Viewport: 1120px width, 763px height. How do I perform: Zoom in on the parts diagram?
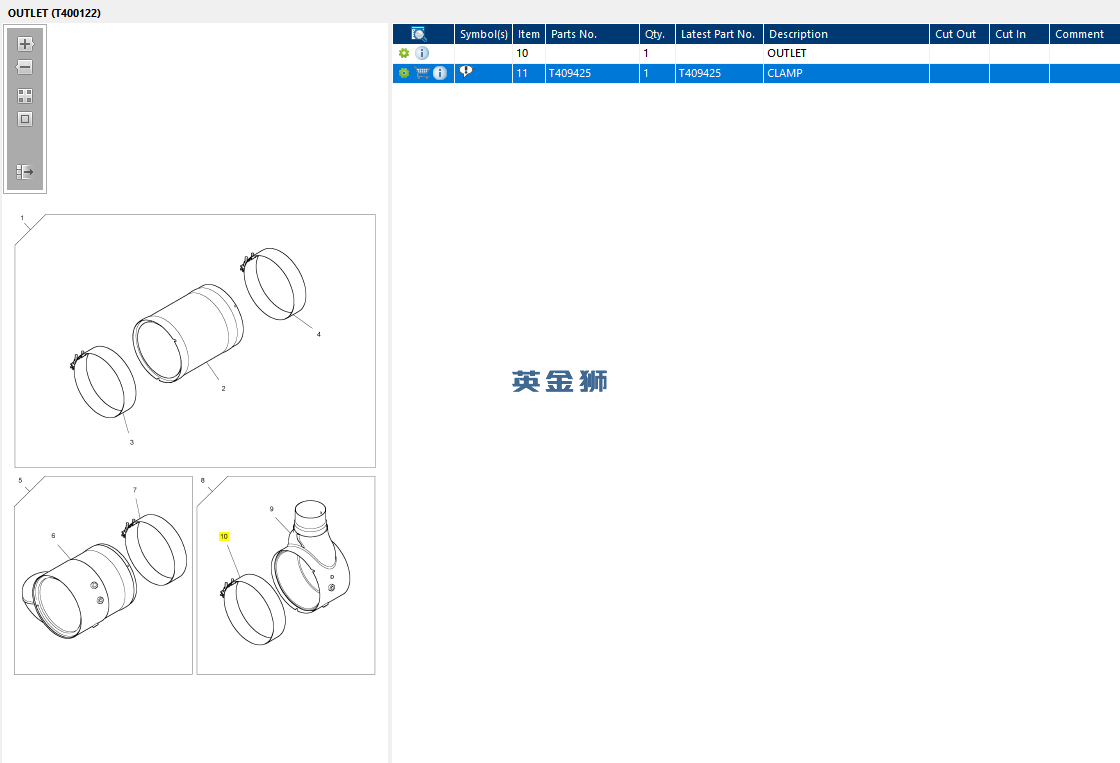point(25,44)
